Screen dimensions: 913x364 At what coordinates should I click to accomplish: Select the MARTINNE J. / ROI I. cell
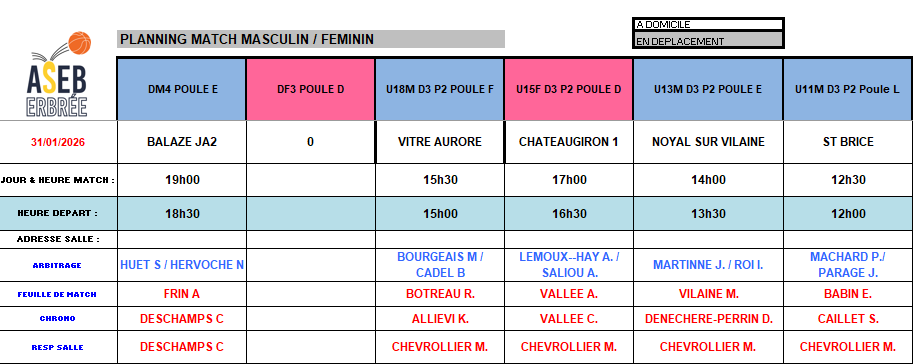point(708,265)
